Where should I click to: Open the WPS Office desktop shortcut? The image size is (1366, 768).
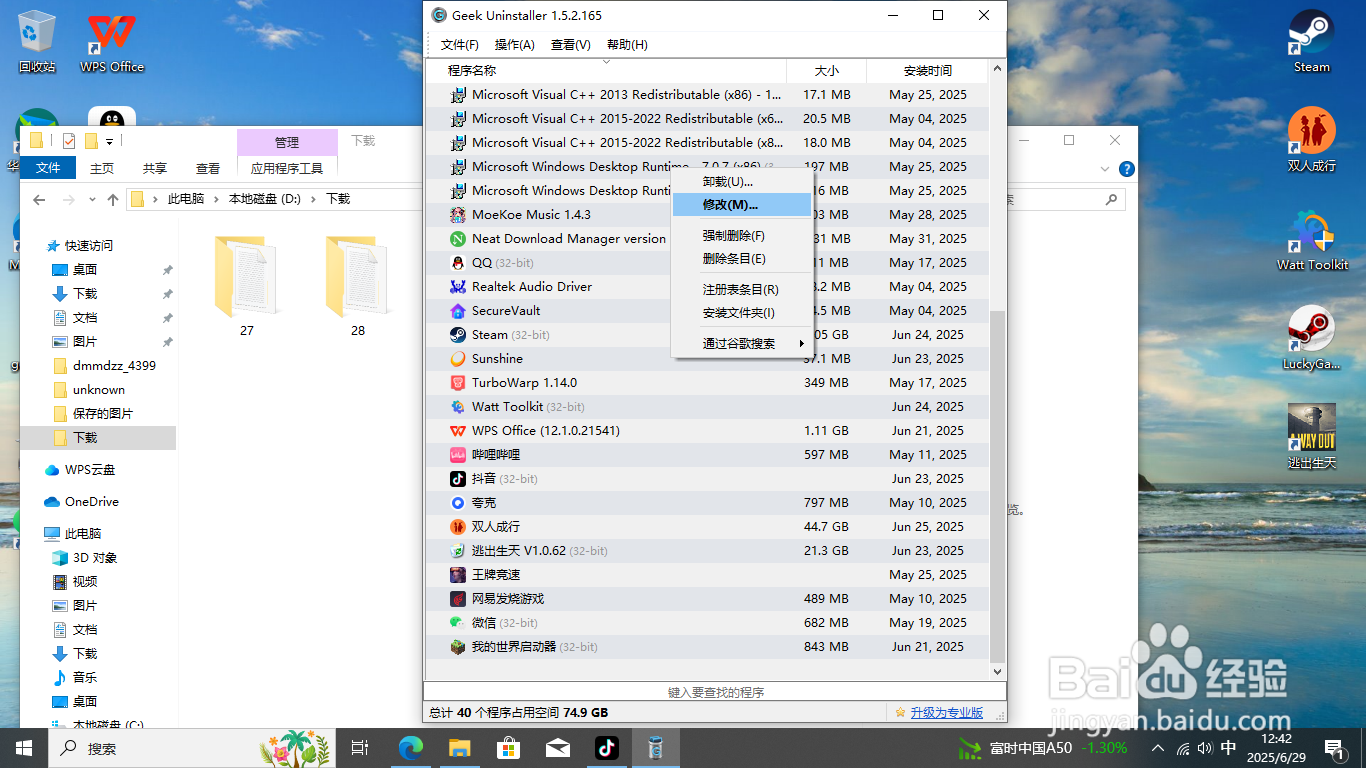click(x=112, y=42)
